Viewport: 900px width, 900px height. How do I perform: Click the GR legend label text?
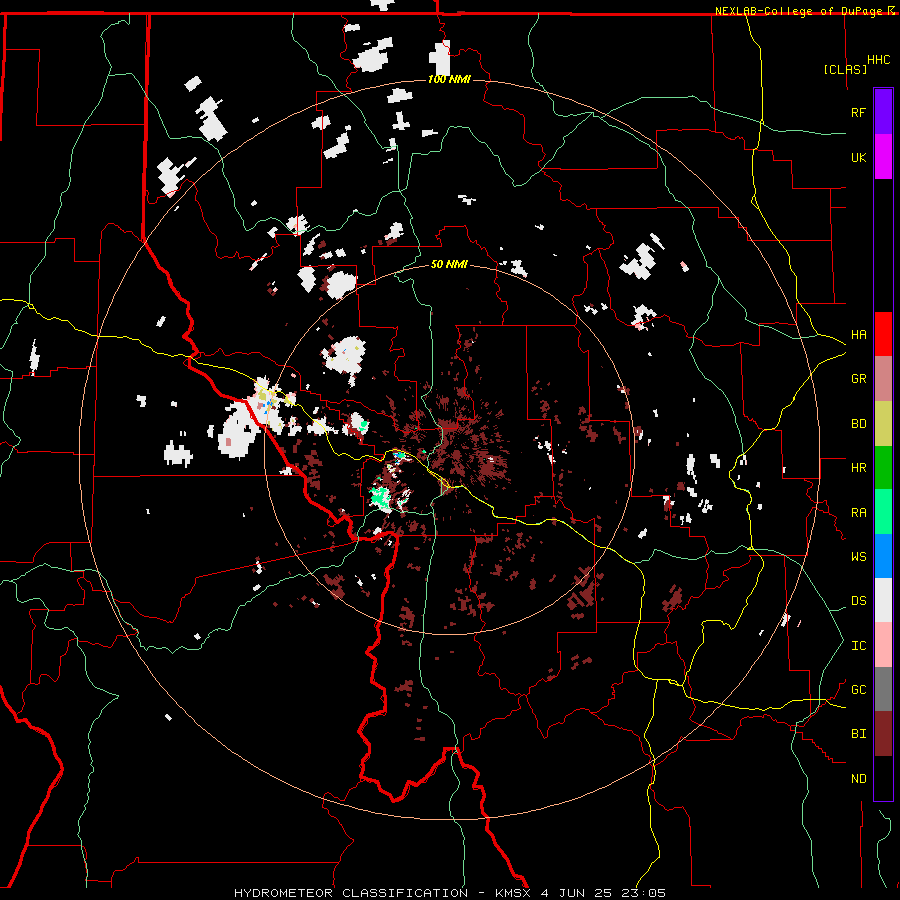coord(858,378)
